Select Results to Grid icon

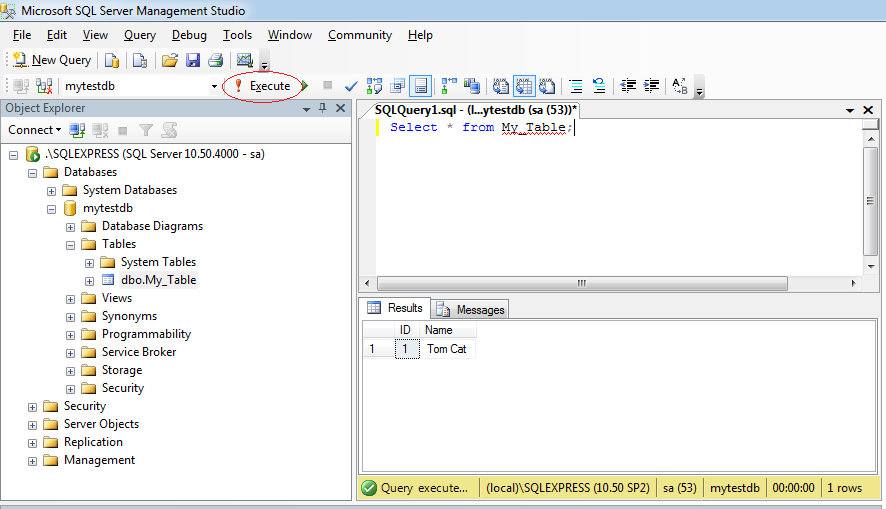click(x=524, y=86)
